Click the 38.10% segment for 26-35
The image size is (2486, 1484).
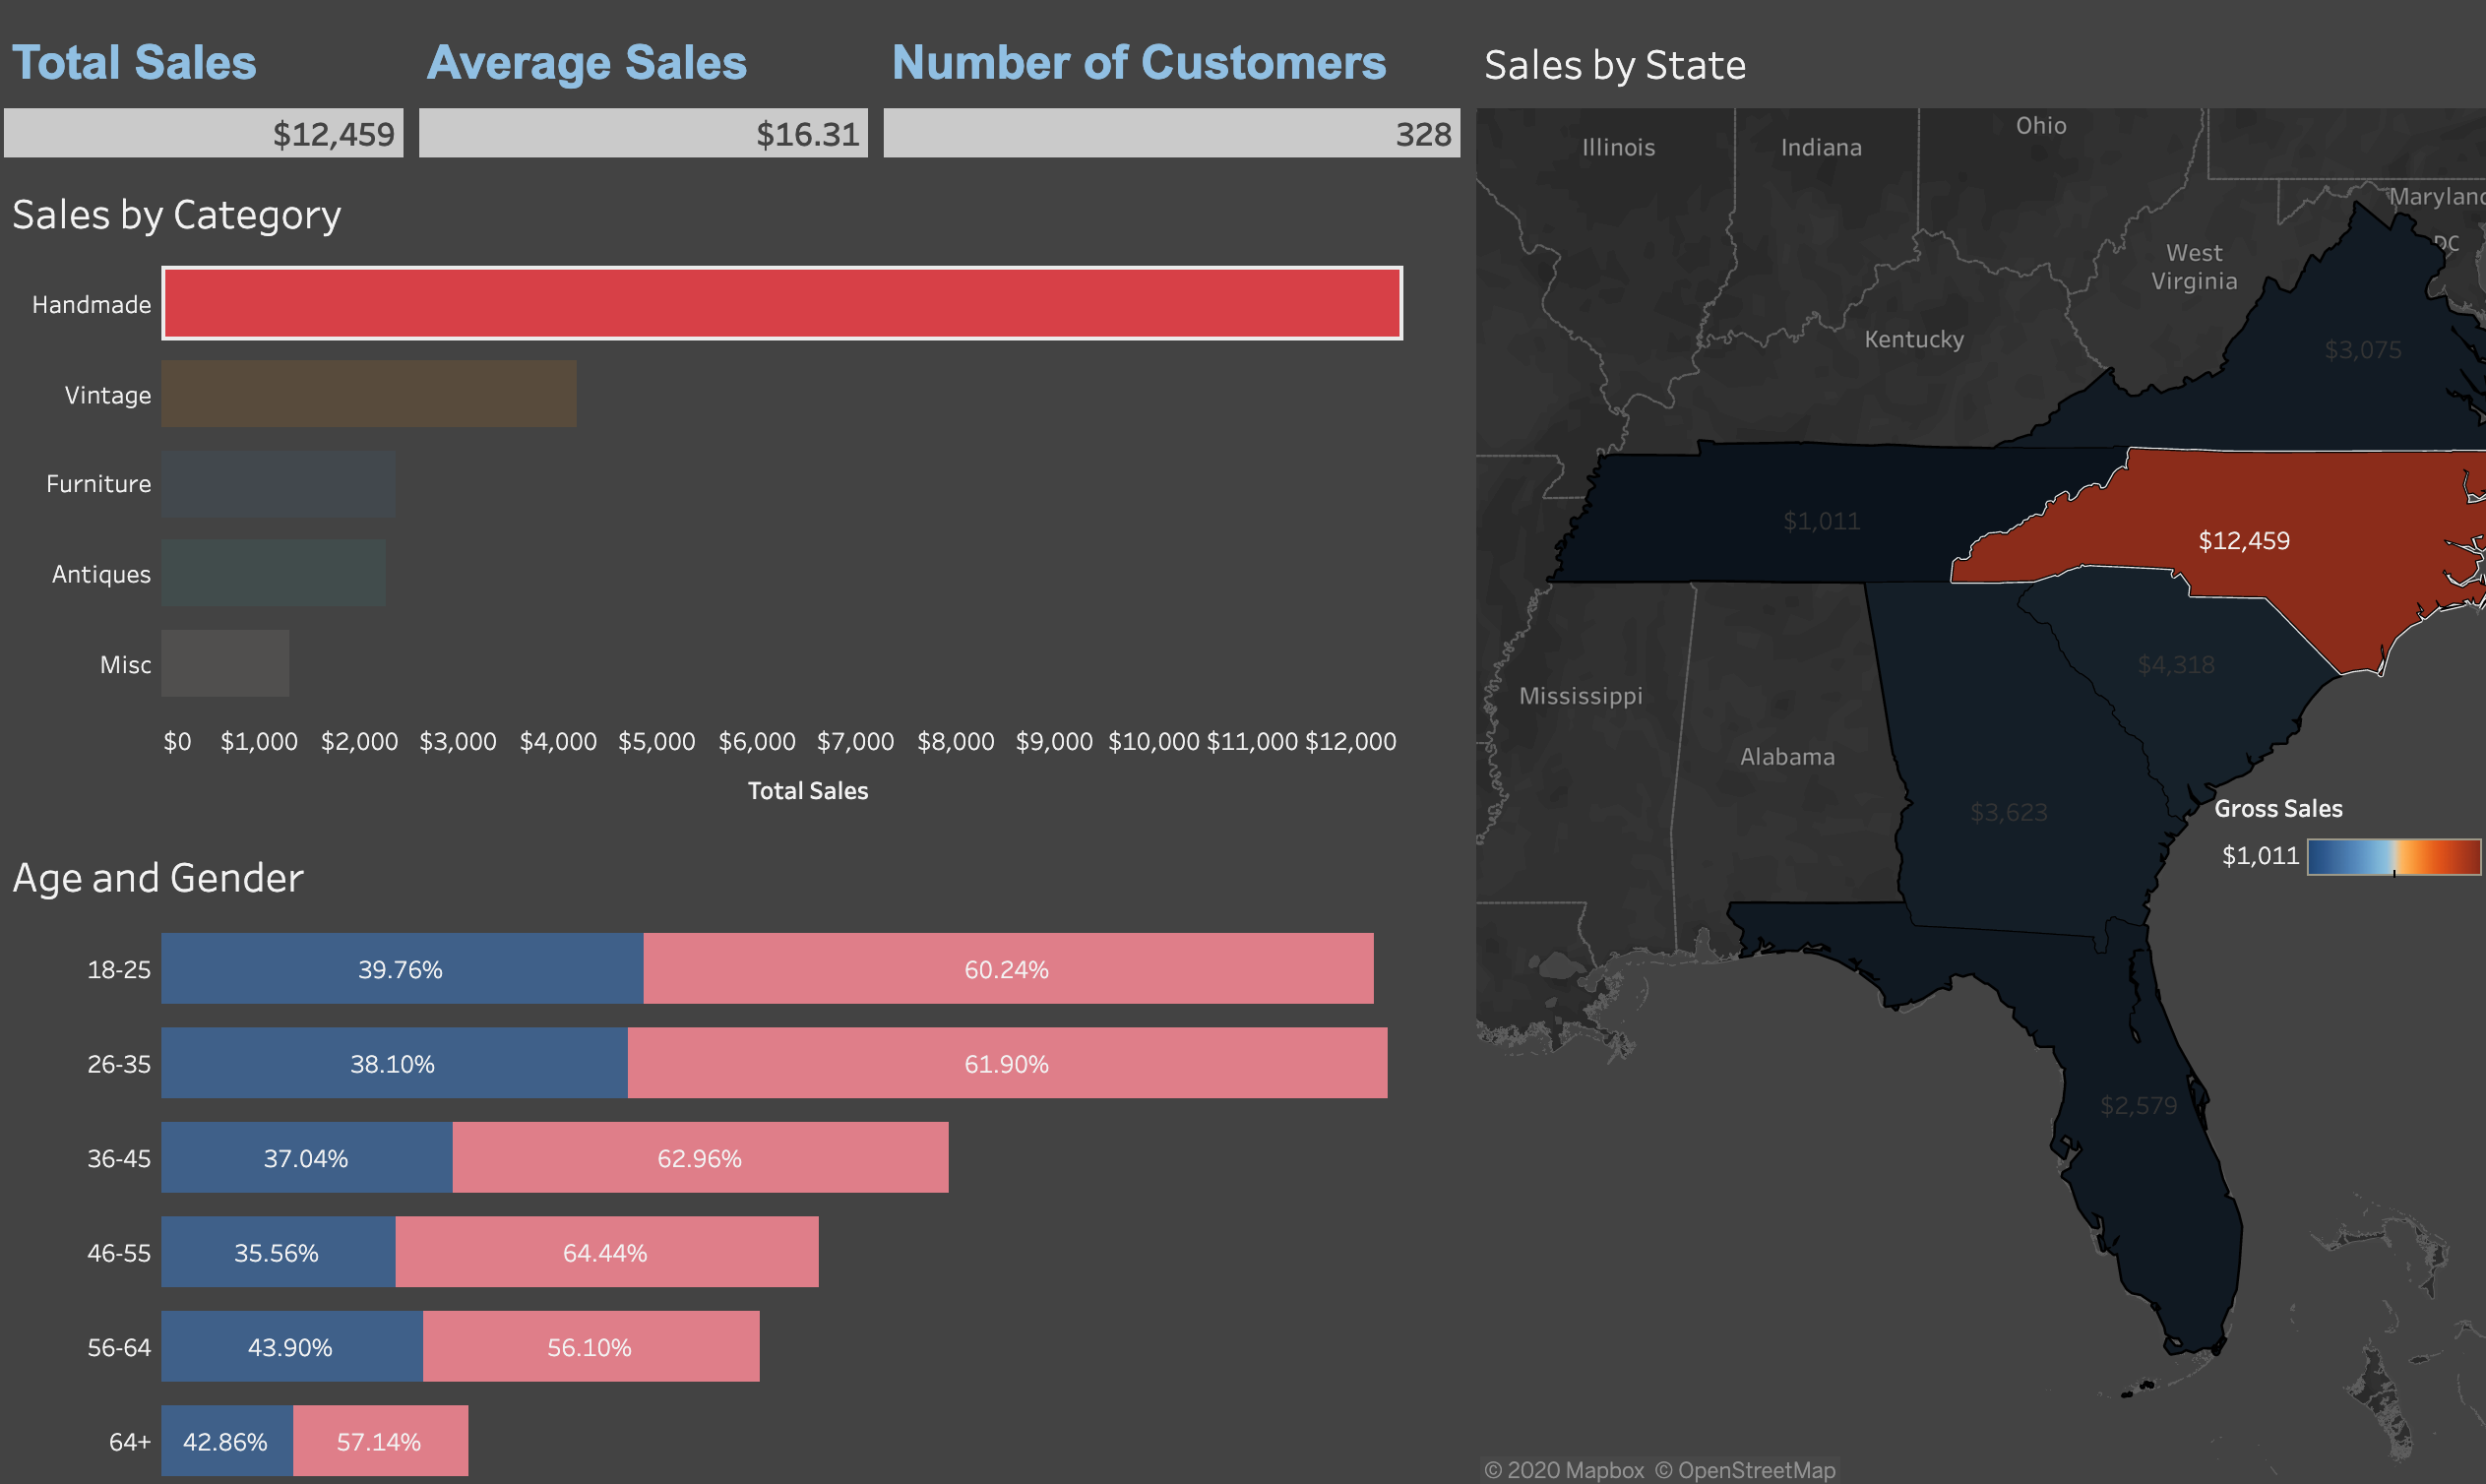[394, 1063]
